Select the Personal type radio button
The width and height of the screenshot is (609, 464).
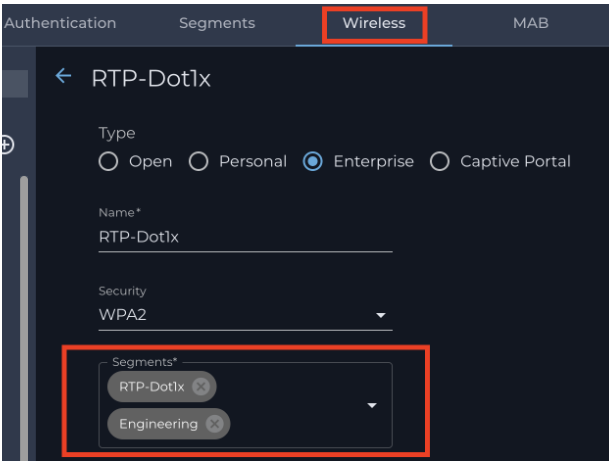point(198,161)
